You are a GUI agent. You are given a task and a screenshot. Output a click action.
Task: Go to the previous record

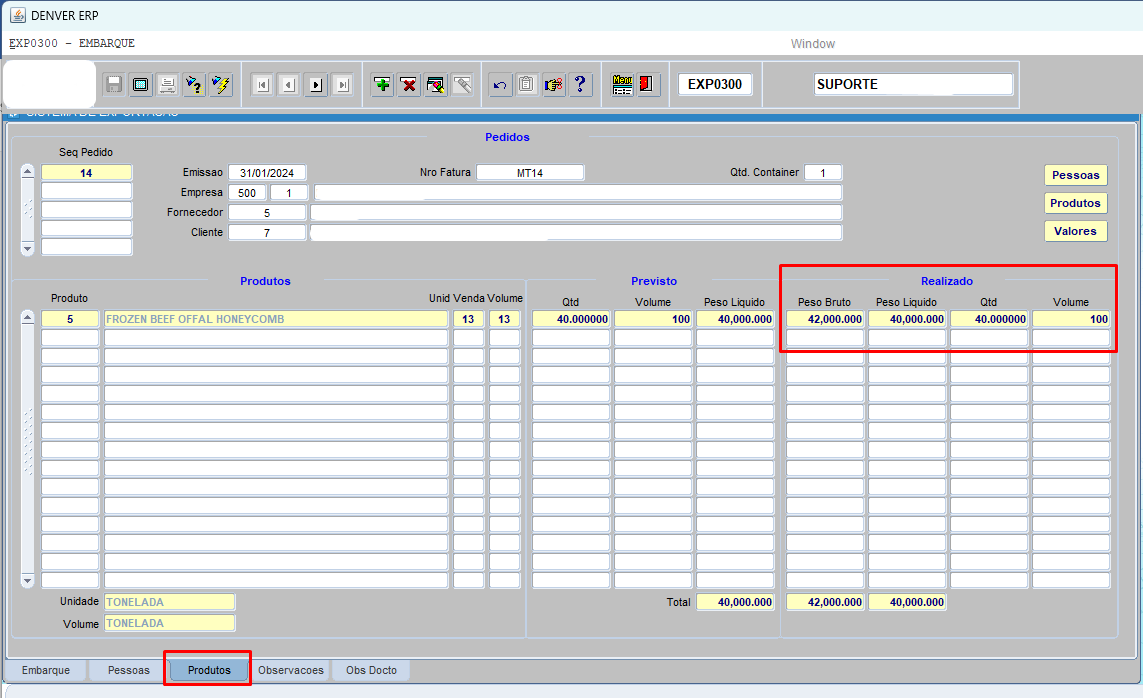[x=289, y=85]
